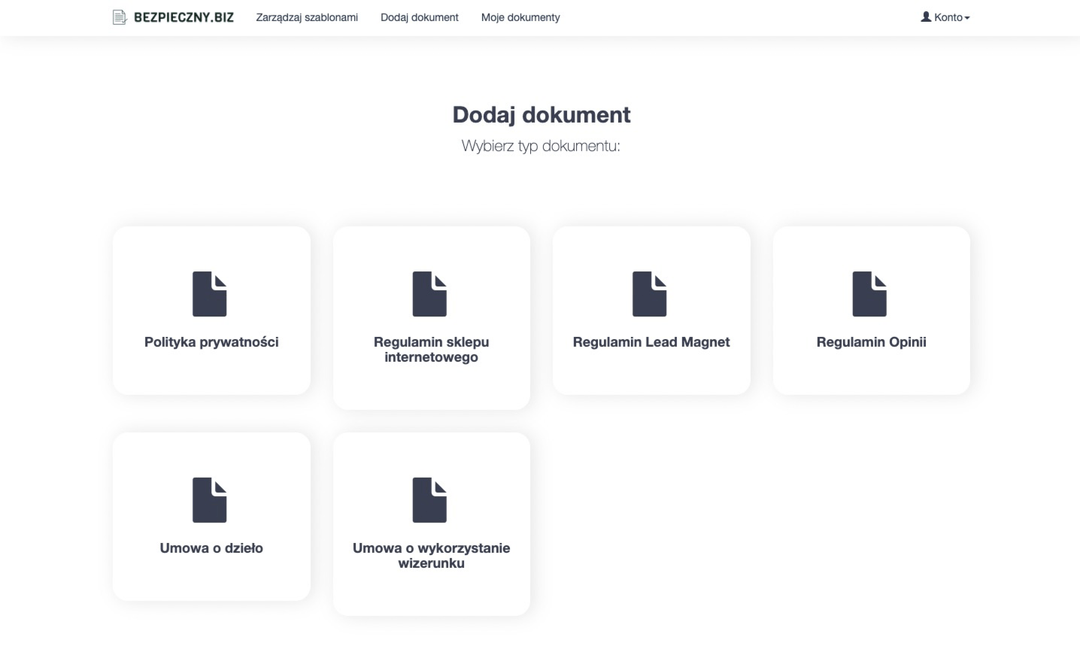Viewport: 1080px width, 658px height.
Task: Click the Umowa o wykorzystanie wizerunku file icon
Action: pyautogui.click(x=430, y=500)
